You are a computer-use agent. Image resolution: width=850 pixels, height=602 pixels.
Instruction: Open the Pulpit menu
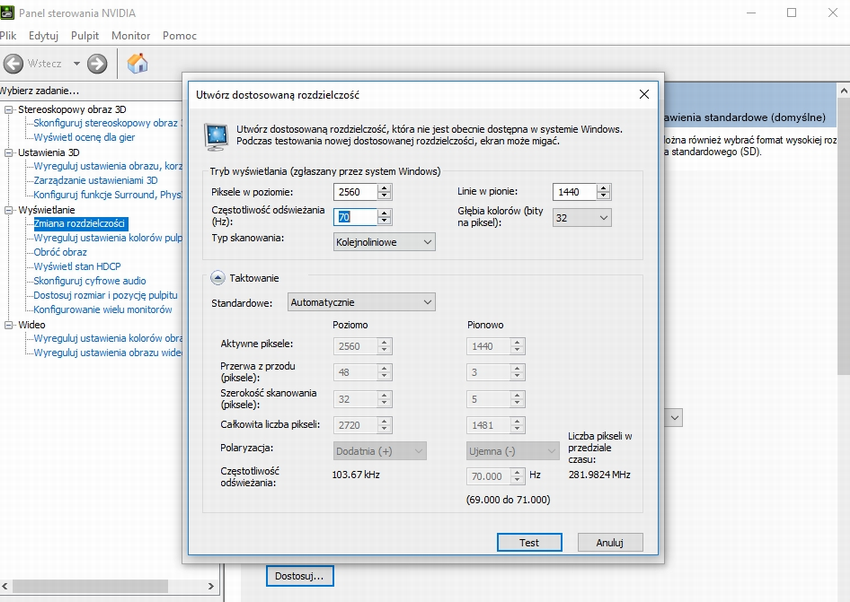[85, 36]
